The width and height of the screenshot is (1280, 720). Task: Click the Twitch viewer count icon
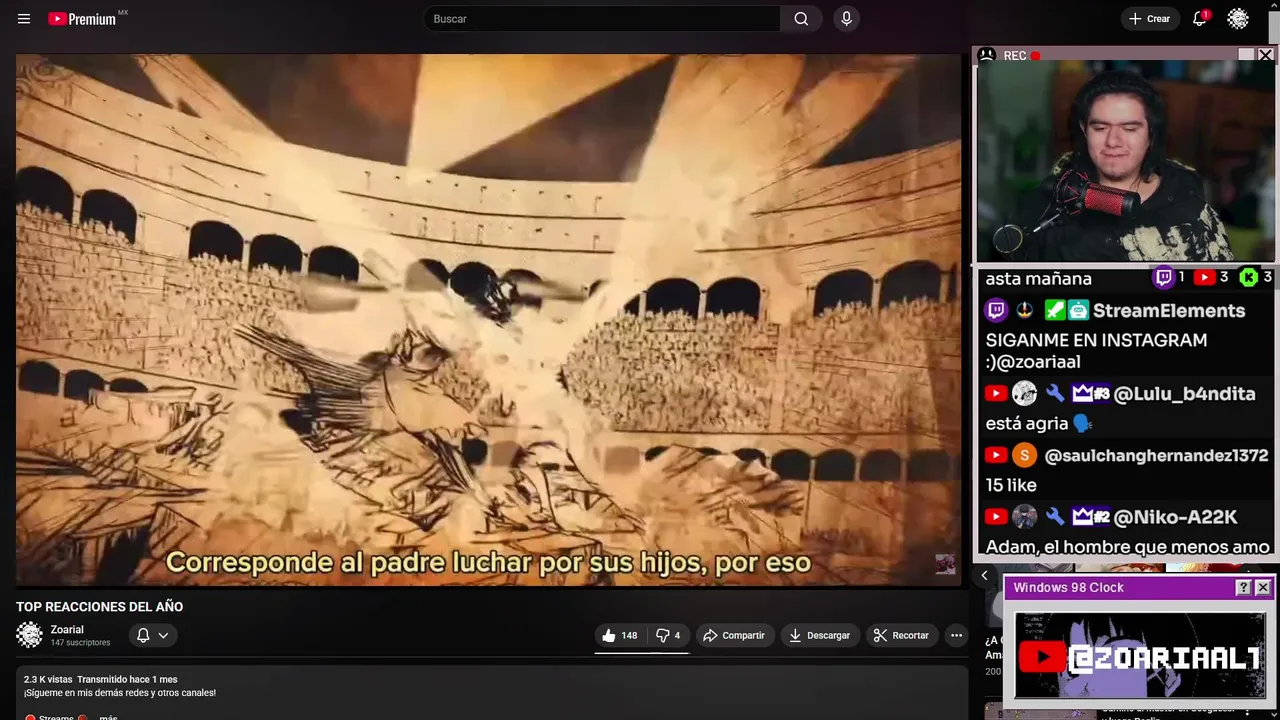point(1164,278)
